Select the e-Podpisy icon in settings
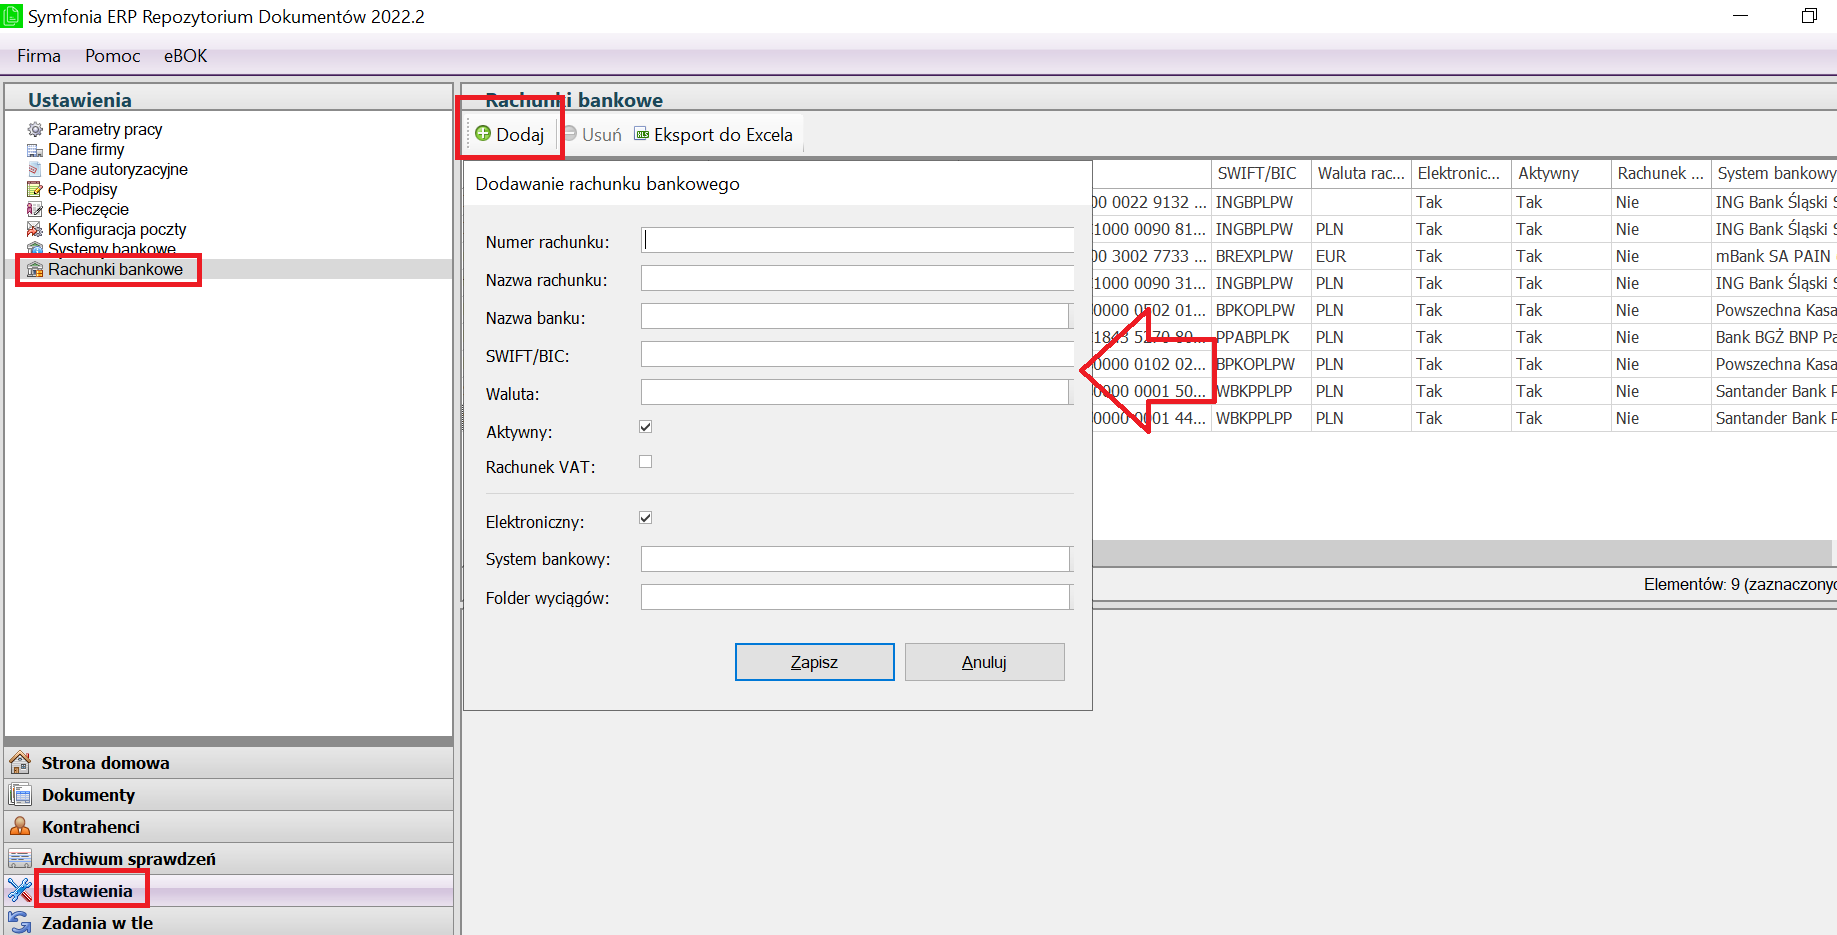This screenshot has width=1837, height=935. [35, 189]
